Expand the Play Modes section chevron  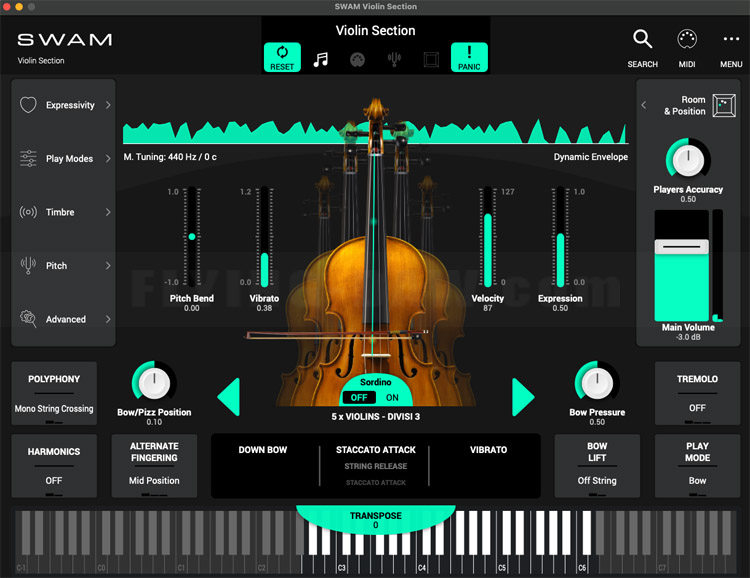click(x=108, y=158)
